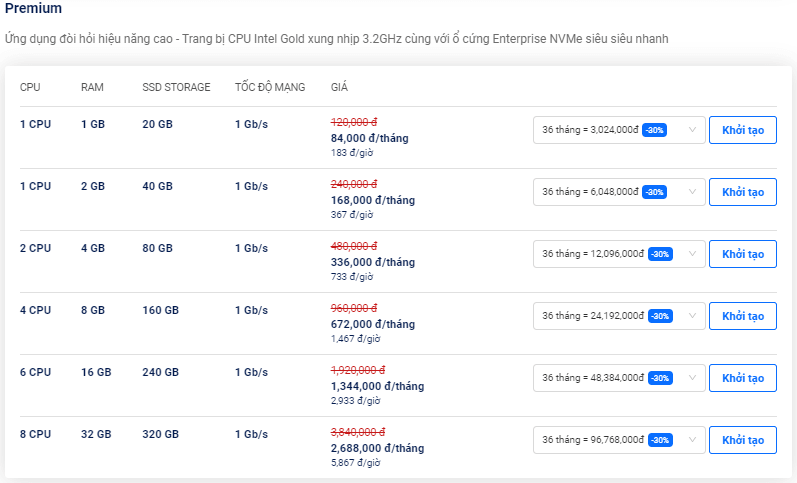This screenshot has width=797, height=483.
Task: Click Khởi tạo for the 2,688,000 đ/tháng plan
Action: (x=743, y=440)
